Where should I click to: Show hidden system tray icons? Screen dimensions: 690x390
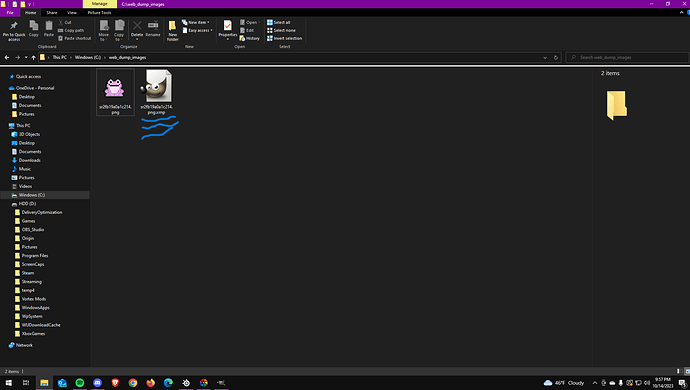point(595,383)
